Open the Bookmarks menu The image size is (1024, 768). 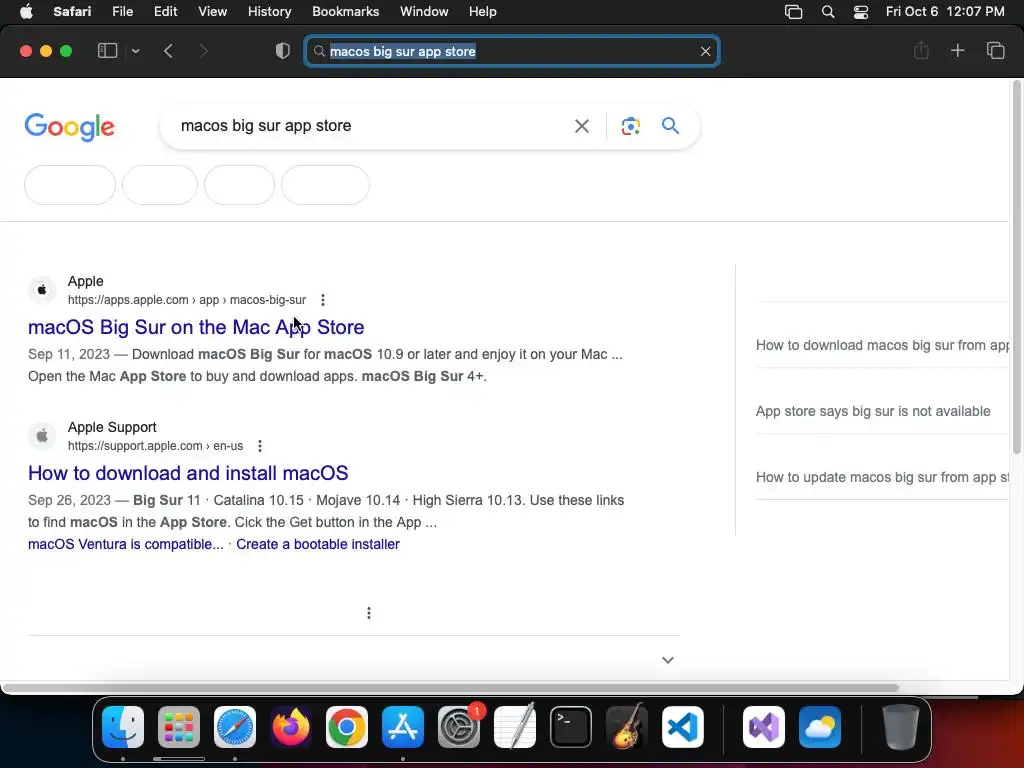click(x=345, y=12)
